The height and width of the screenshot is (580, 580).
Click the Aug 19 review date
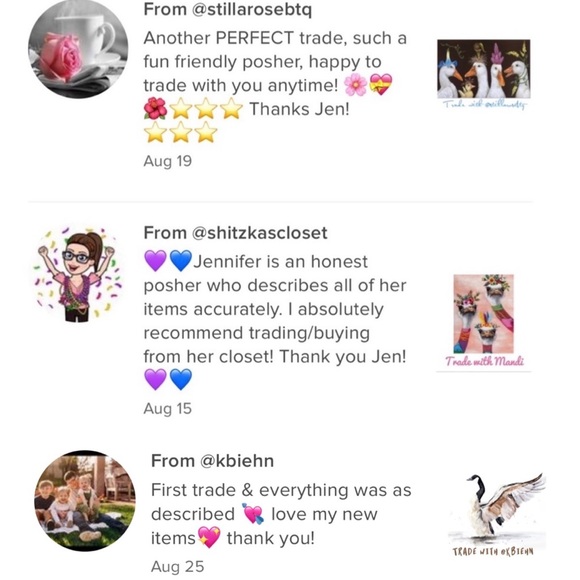pos(168,161)
